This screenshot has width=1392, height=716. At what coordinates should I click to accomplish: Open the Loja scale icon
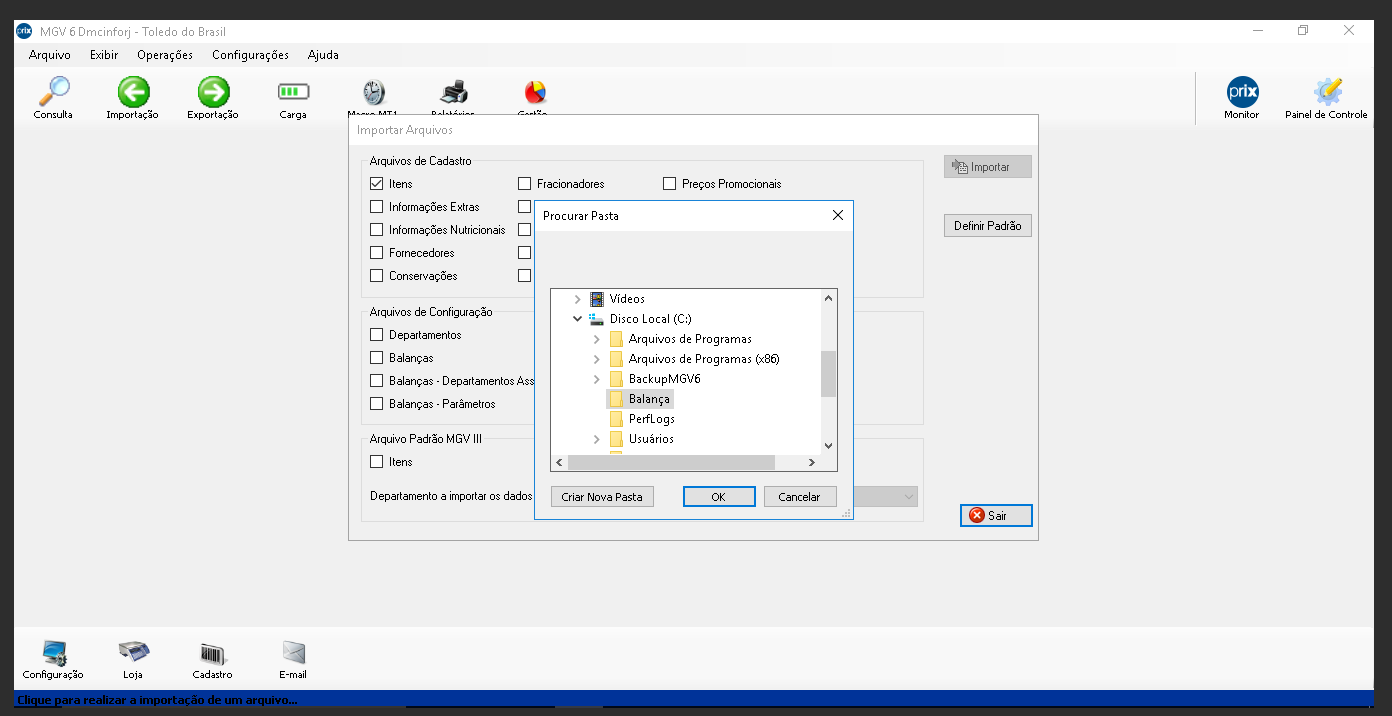tap(133, 654)
